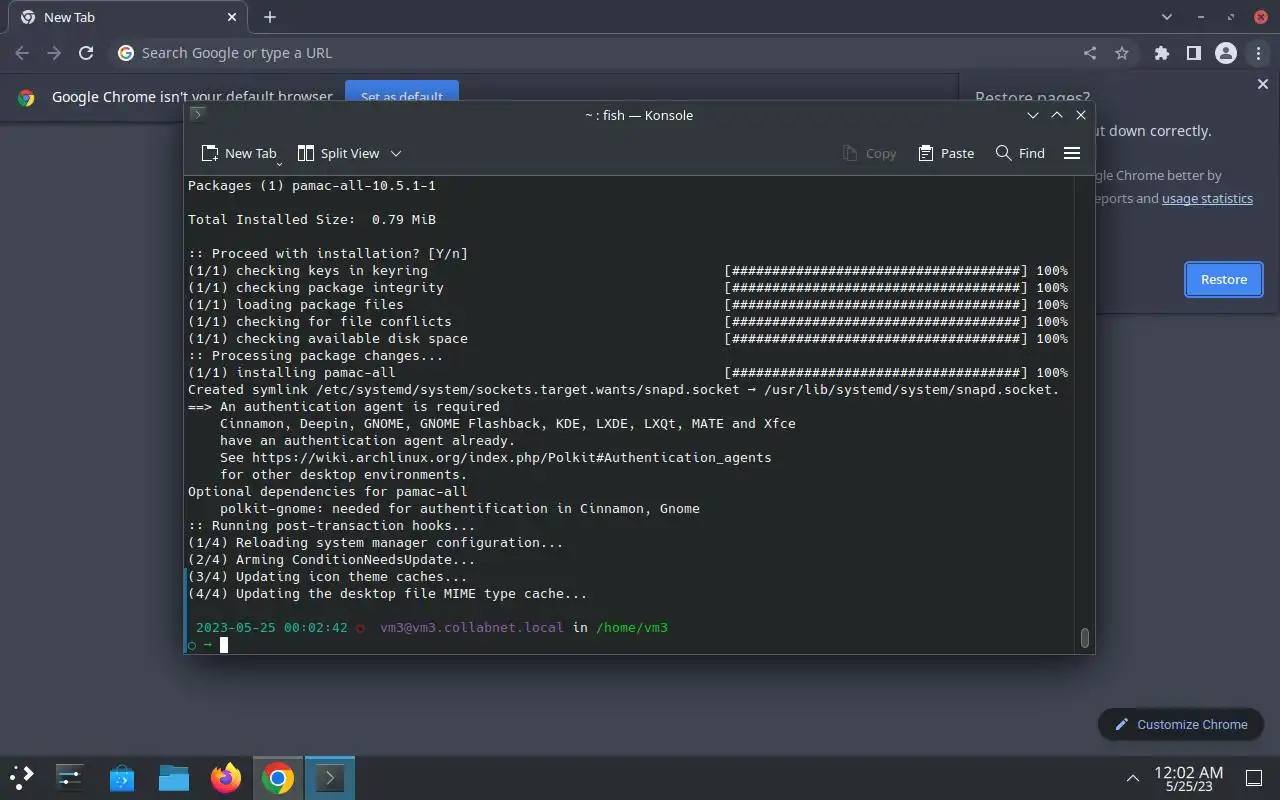Open Discover store from taskbar
Viewport: 1280px width, 800px height.
pos(122,777)
